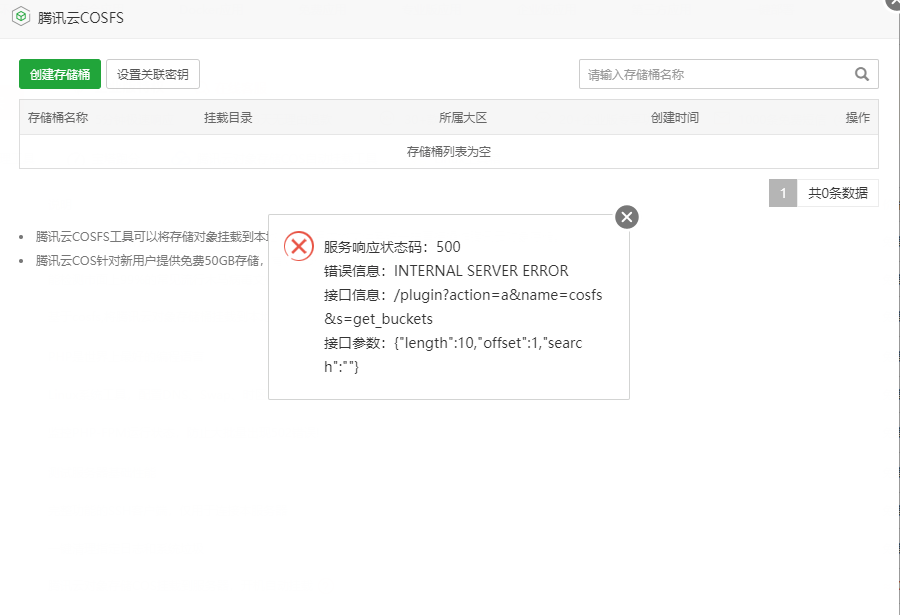Viewport: 900px width, 615px height.
Task: Click the COSFS工具 description bullet
Action: point(152,237)
